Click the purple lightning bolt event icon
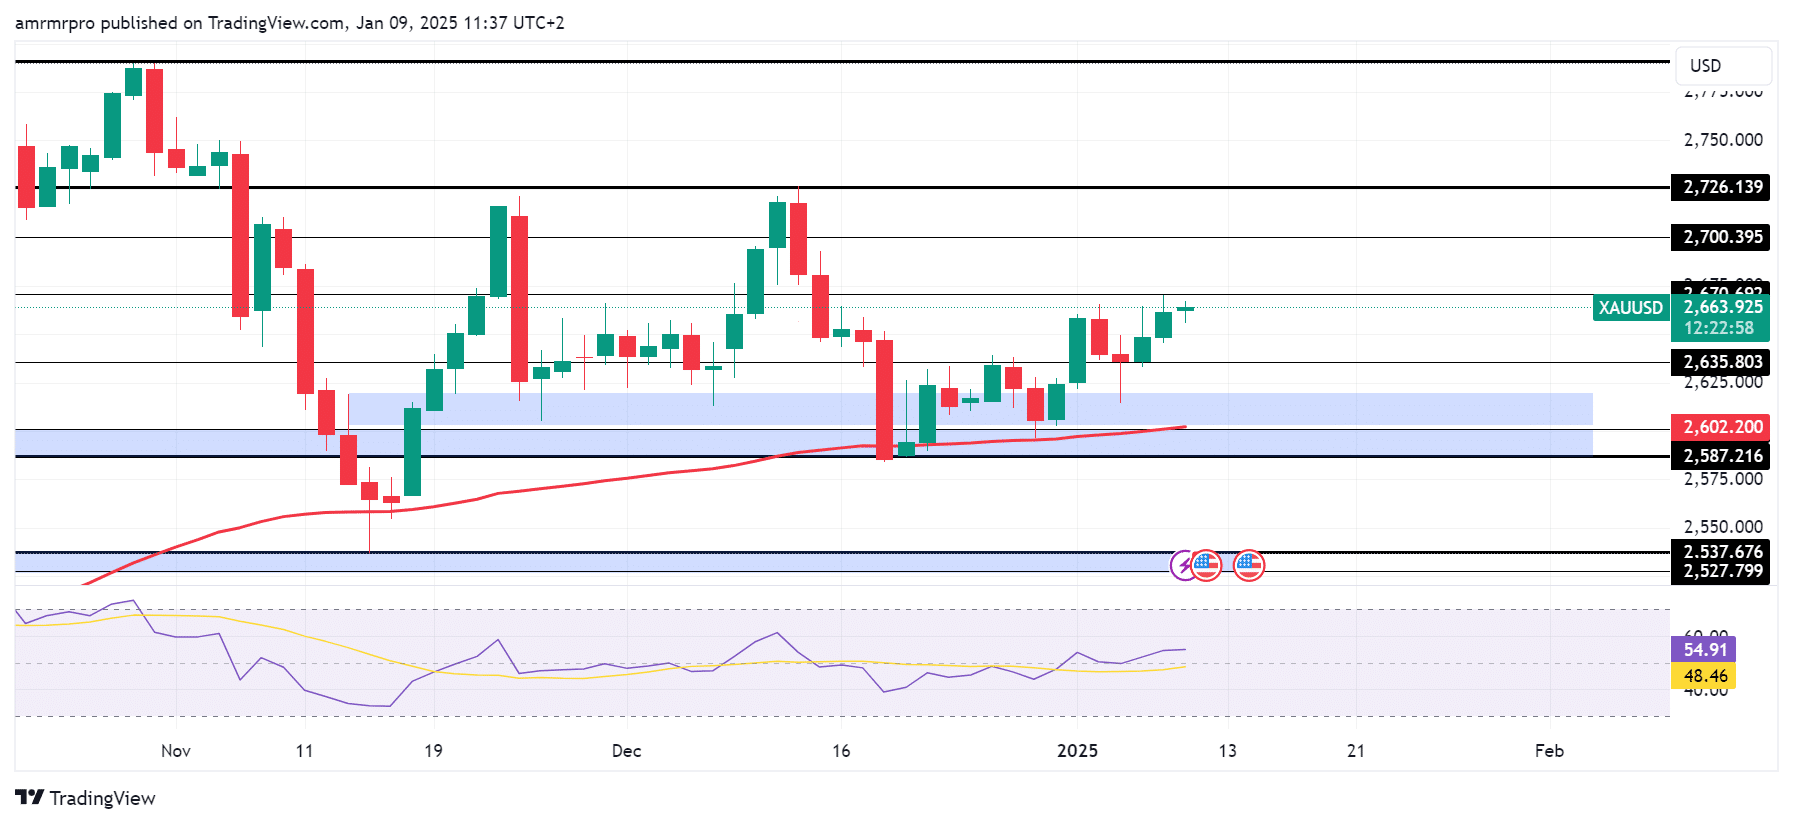1793x824 pixels. pyautogui.click(x=1184, y=566)
